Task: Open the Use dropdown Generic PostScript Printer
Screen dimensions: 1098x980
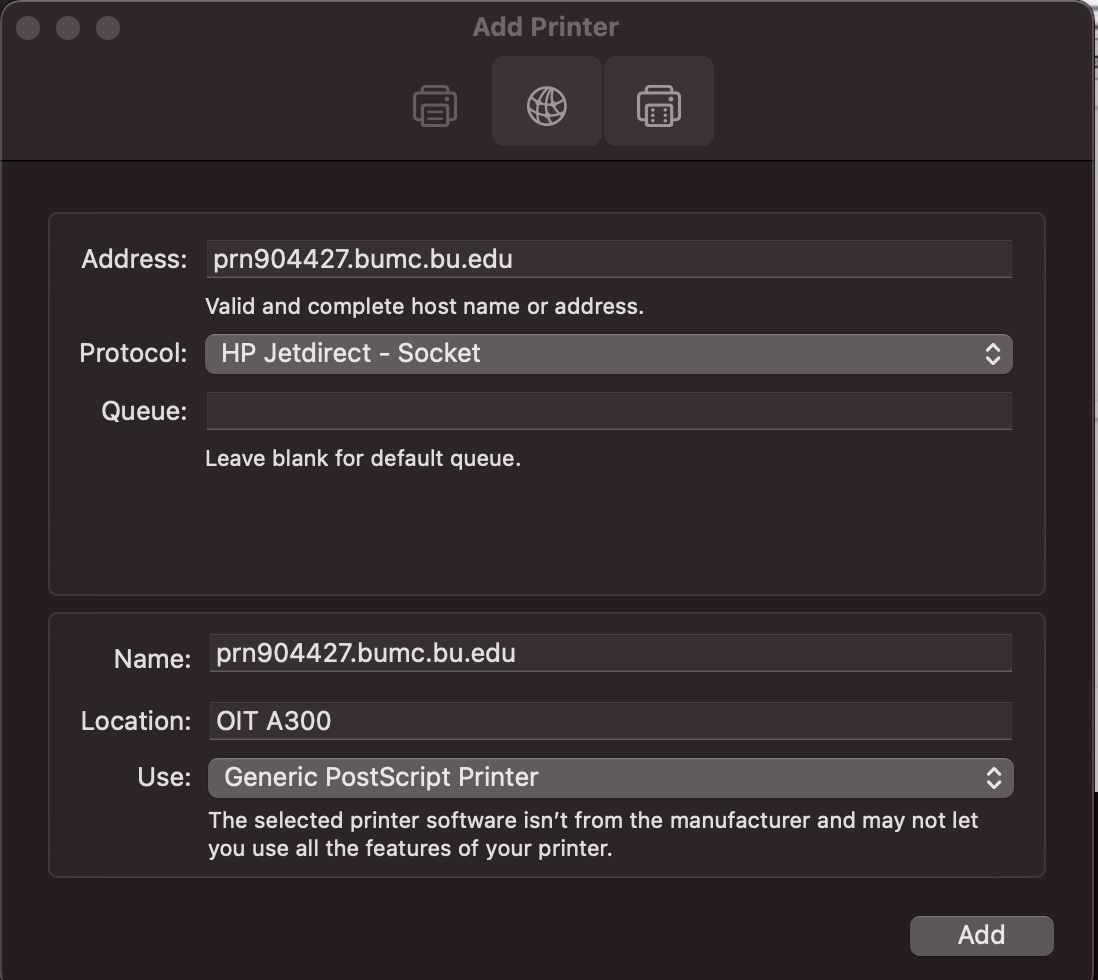Action: tap(611, 778)
